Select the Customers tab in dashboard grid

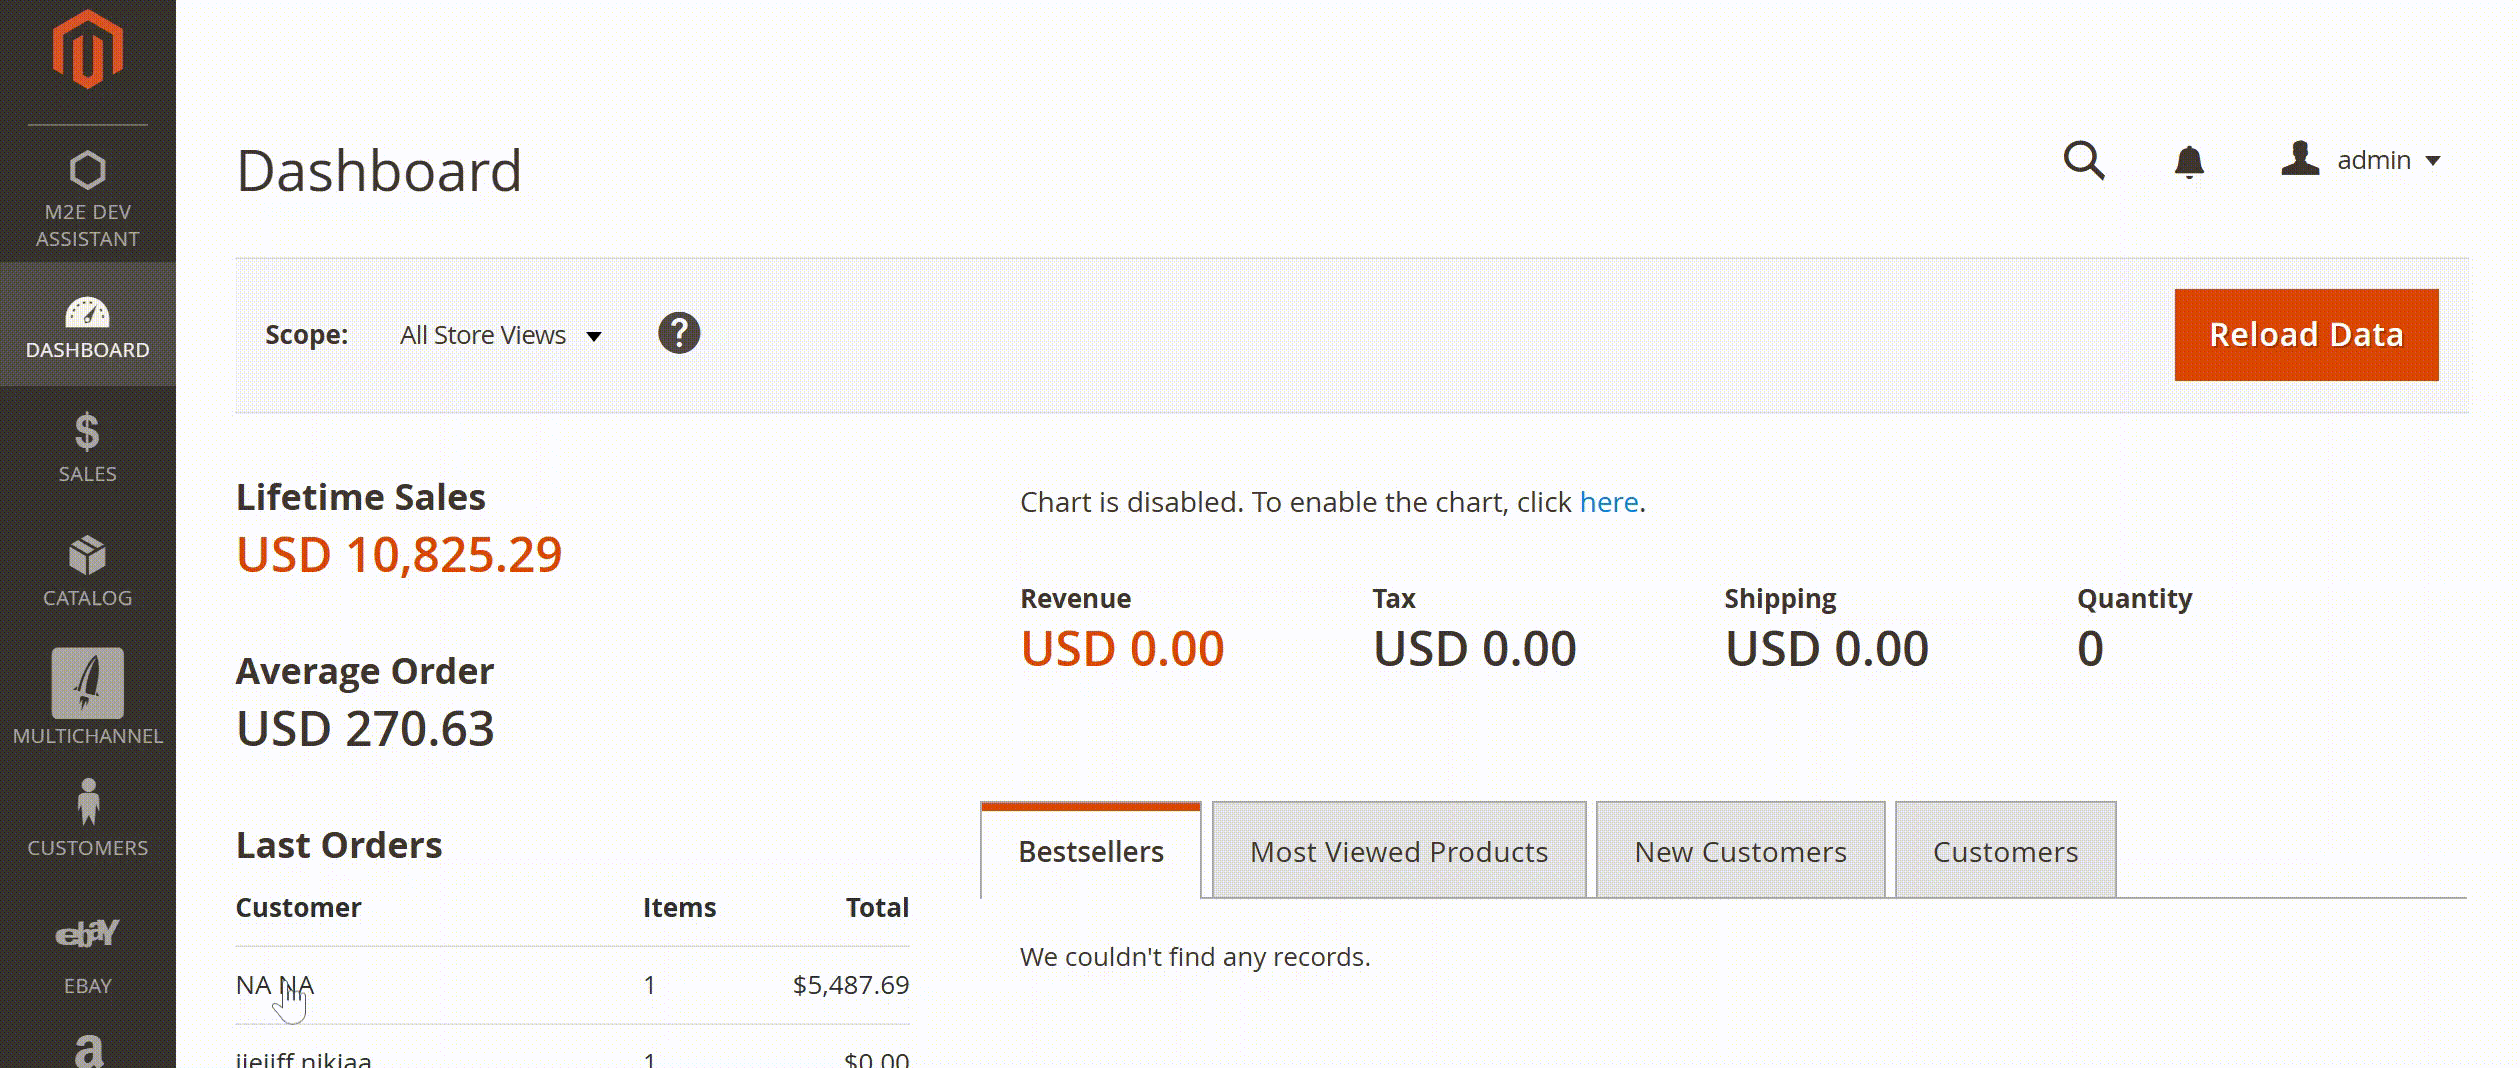(2005, 852)
